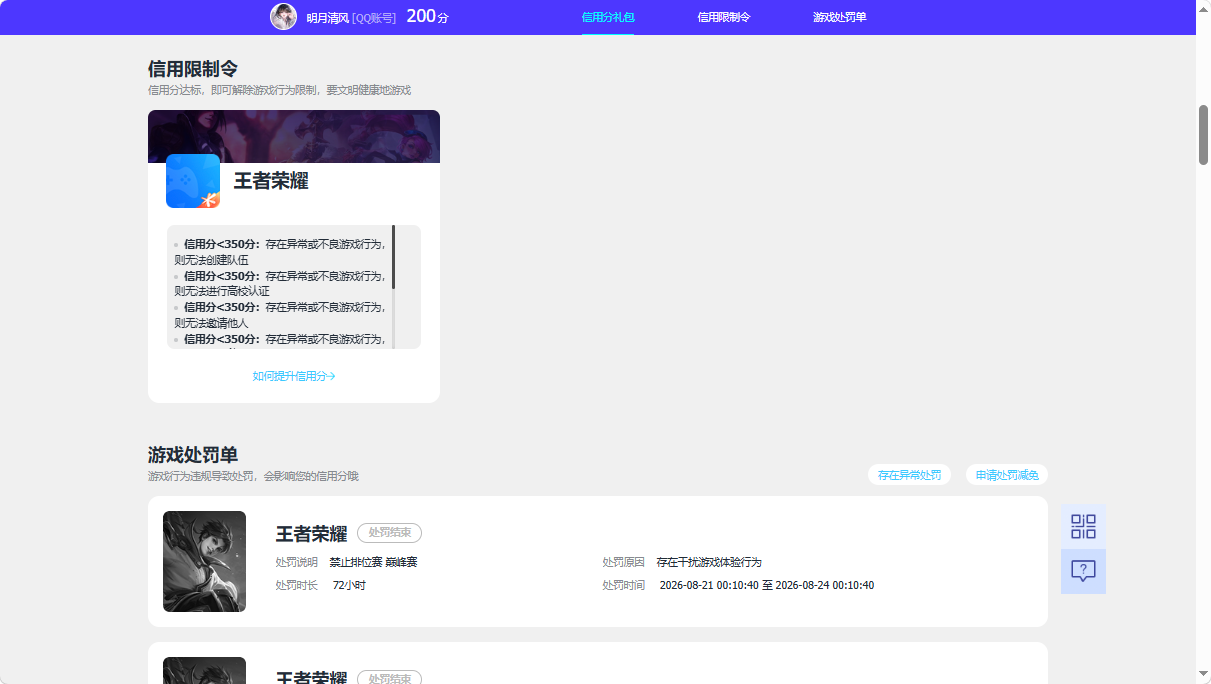Click the 禁止排位赛 巅峰赛 punishment description

[373, 562]
